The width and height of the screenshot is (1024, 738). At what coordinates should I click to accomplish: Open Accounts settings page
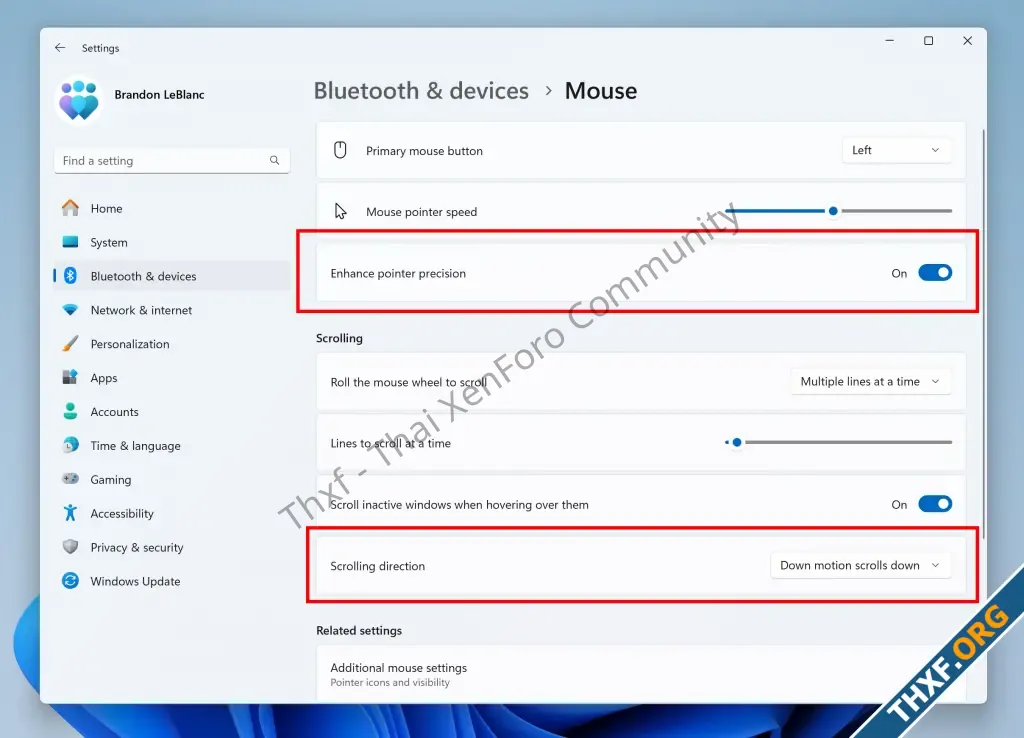pyautogui.click(x=172, y=412)
